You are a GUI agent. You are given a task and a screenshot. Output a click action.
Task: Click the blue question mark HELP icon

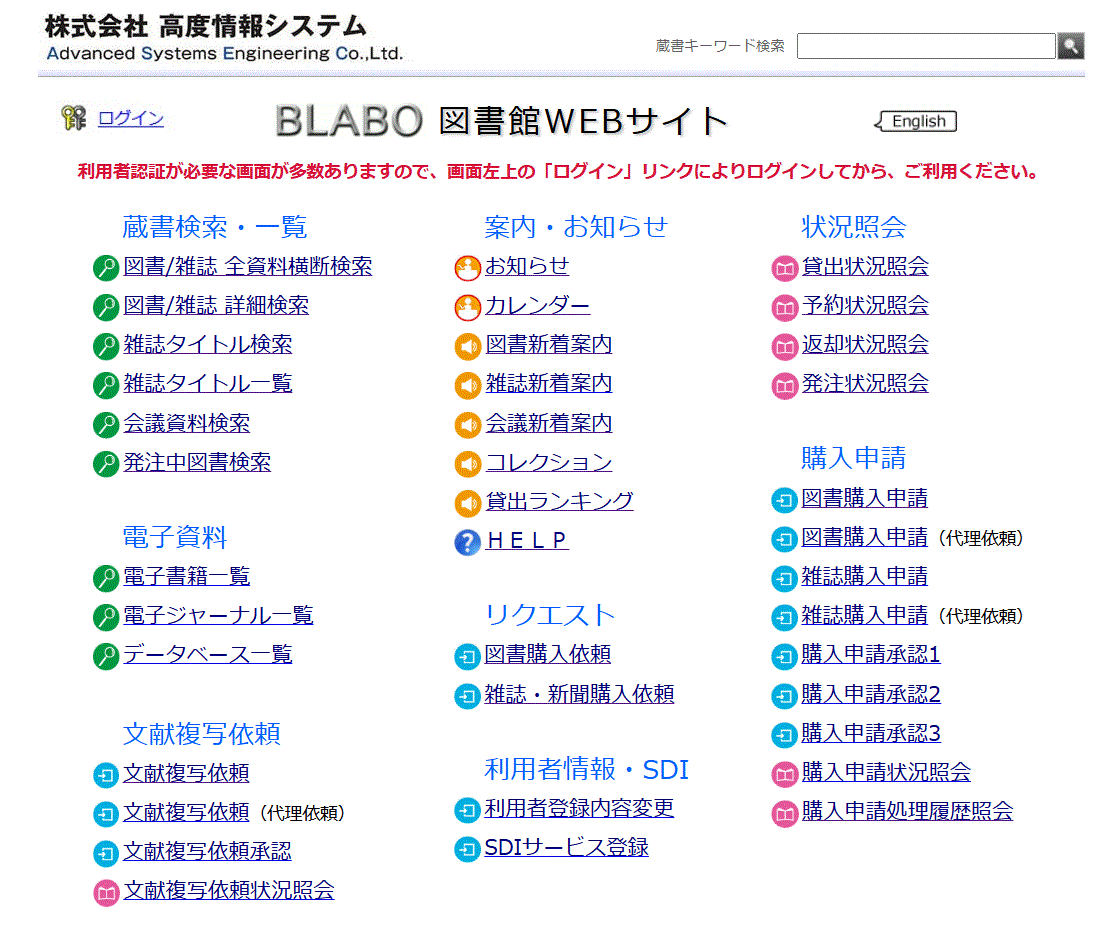pos(467,542)
